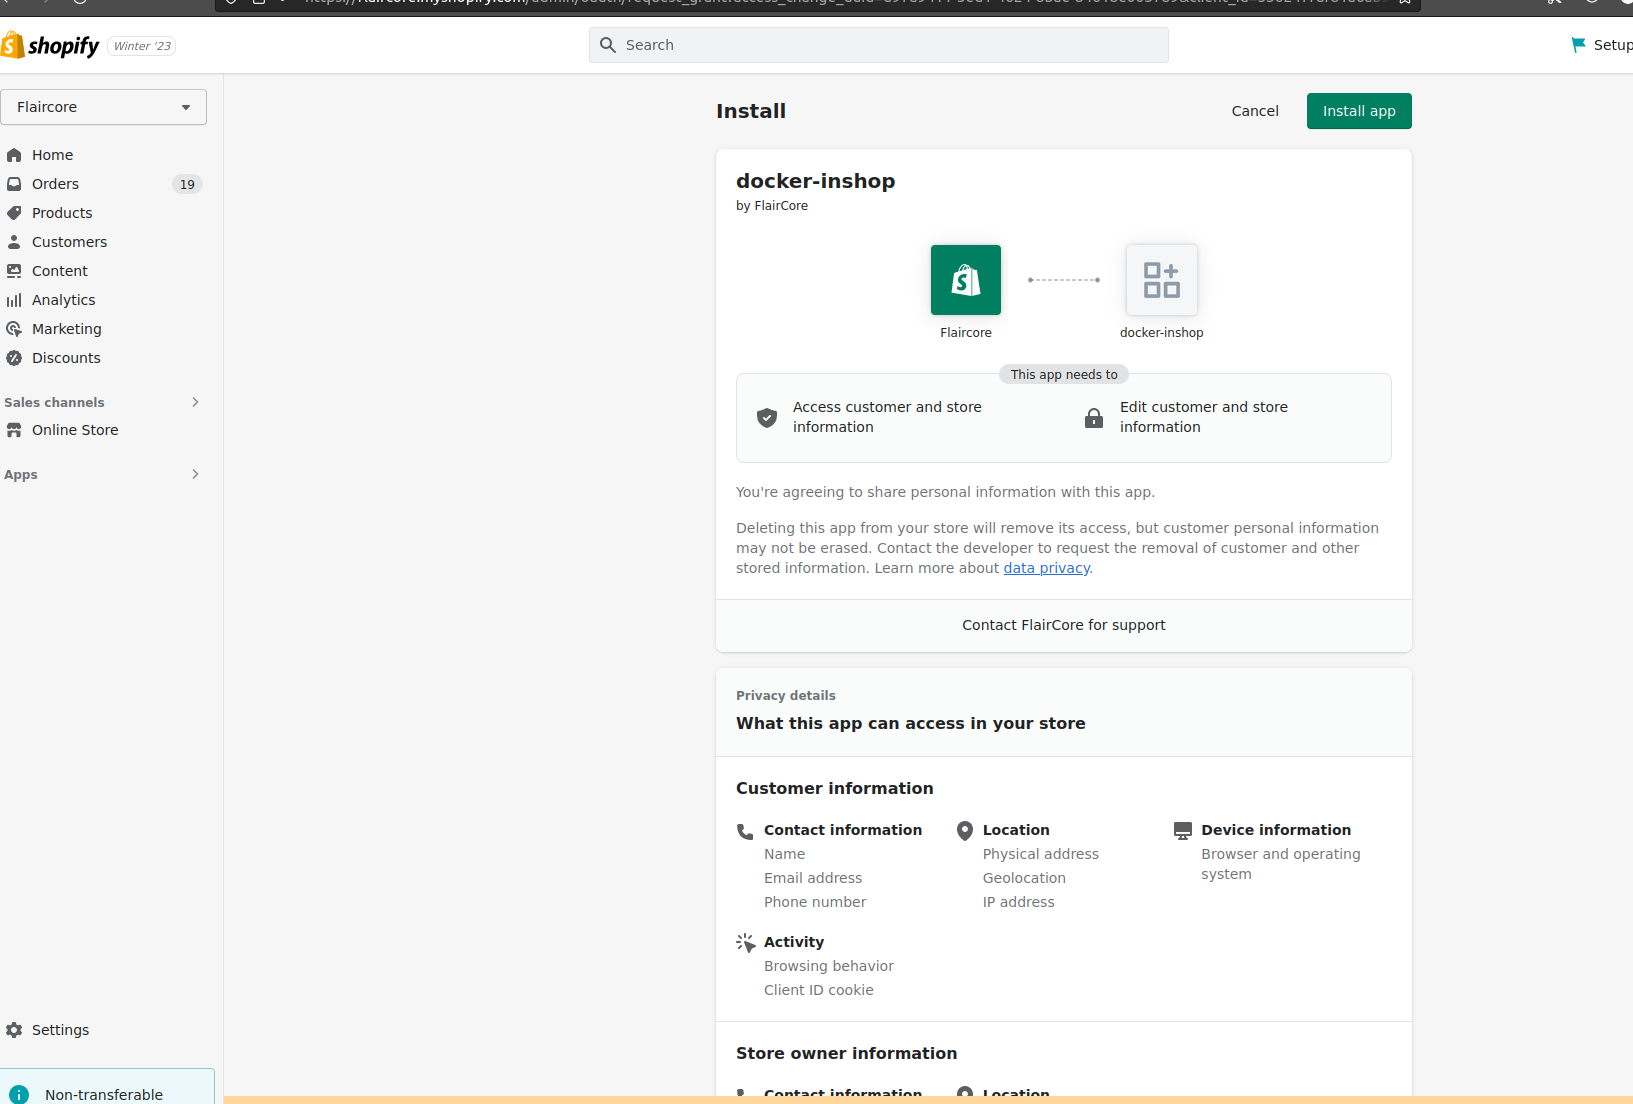1633x1104 pixels.
Task: Click the phone icon beside Contact information
Action: point(745,831)
